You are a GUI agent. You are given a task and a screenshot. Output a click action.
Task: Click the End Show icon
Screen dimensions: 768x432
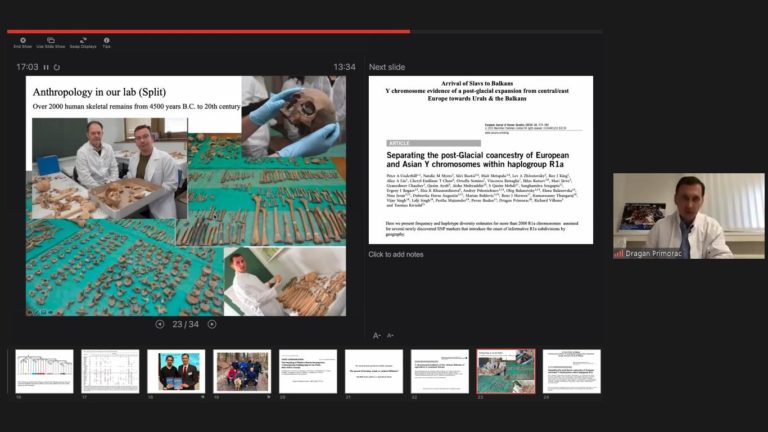[23, 41]
